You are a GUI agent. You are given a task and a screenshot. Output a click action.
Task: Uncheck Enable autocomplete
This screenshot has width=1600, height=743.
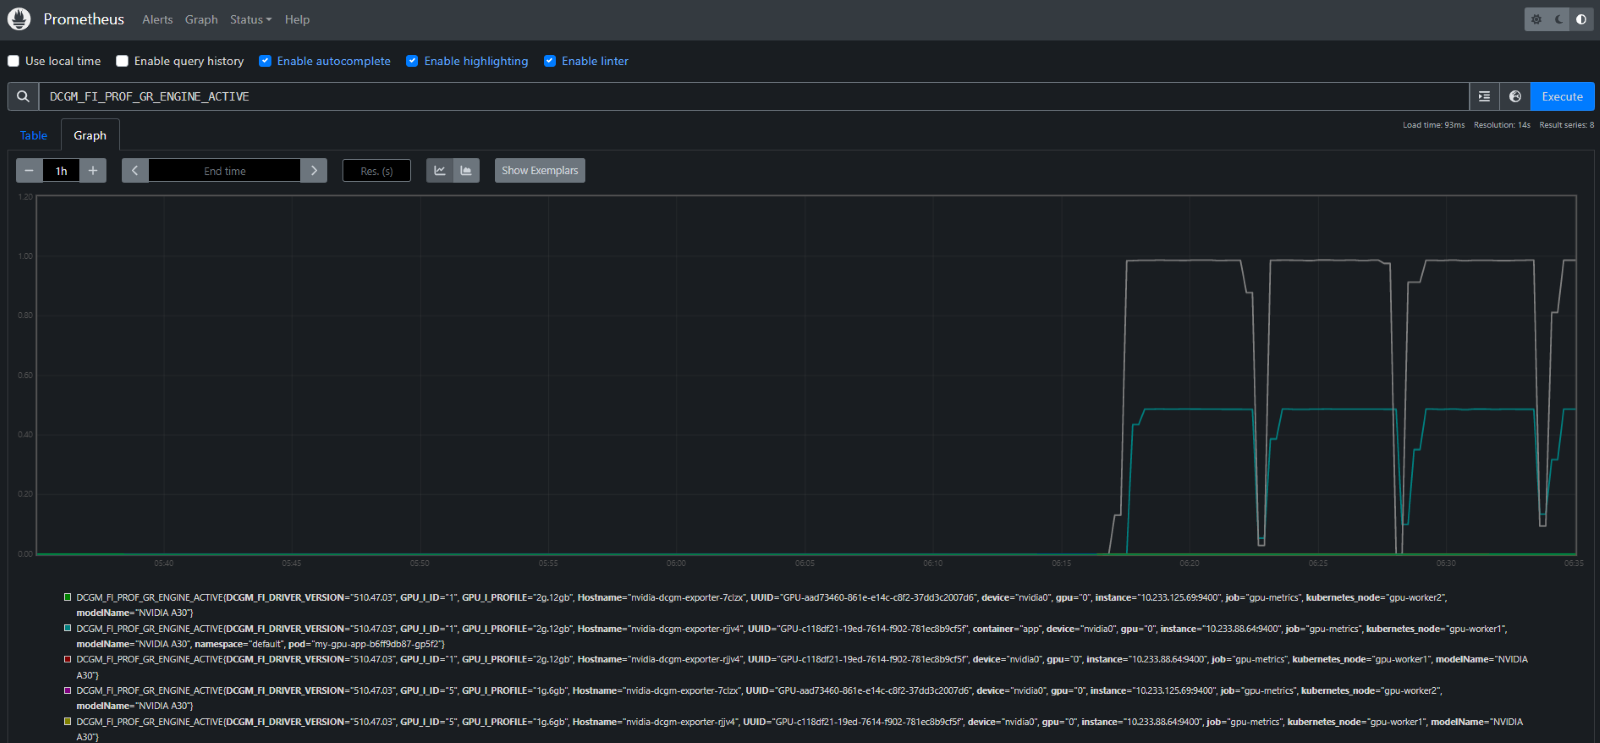[x=265, y=61]
